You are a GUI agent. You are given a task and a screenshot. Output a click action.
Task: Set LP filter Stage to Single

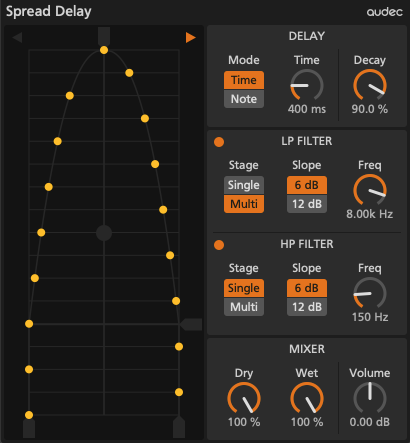pyautogui.click(x=244, y=185)
